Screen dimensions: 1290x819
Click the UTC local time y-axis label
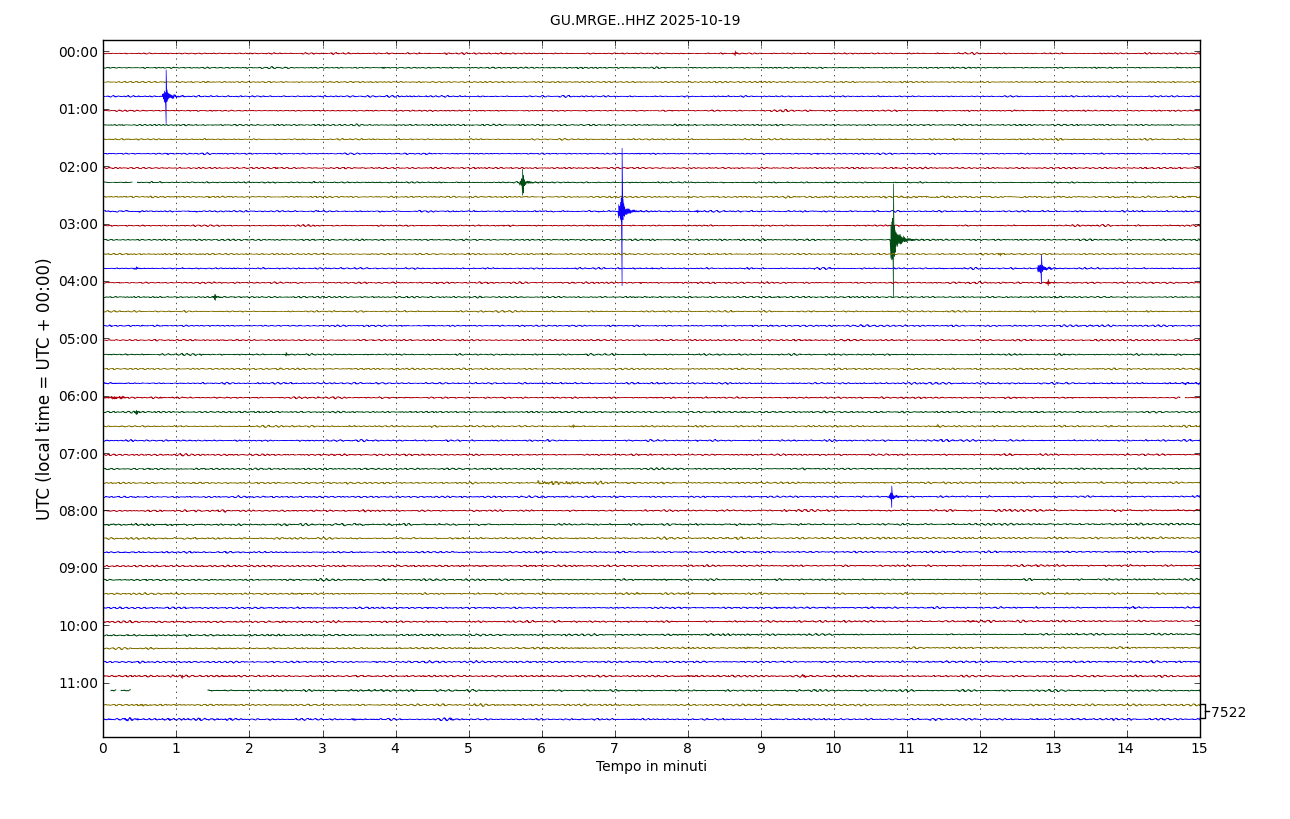(x=44, y=389)
